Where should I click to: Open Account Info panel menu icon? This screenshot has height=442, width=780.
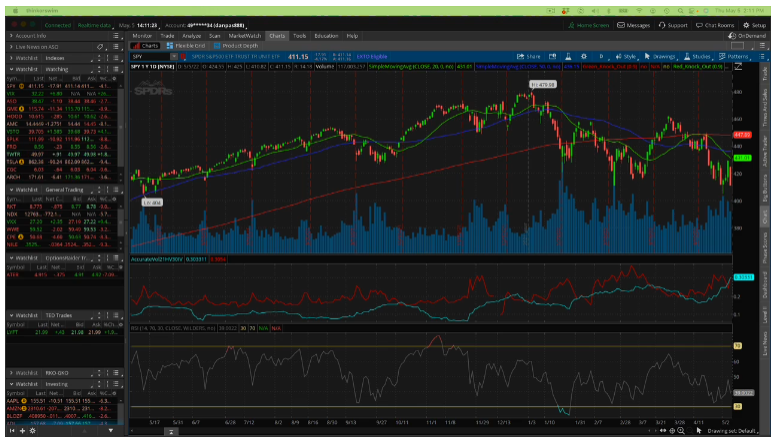pyautogui.click(x=116, y=36)
